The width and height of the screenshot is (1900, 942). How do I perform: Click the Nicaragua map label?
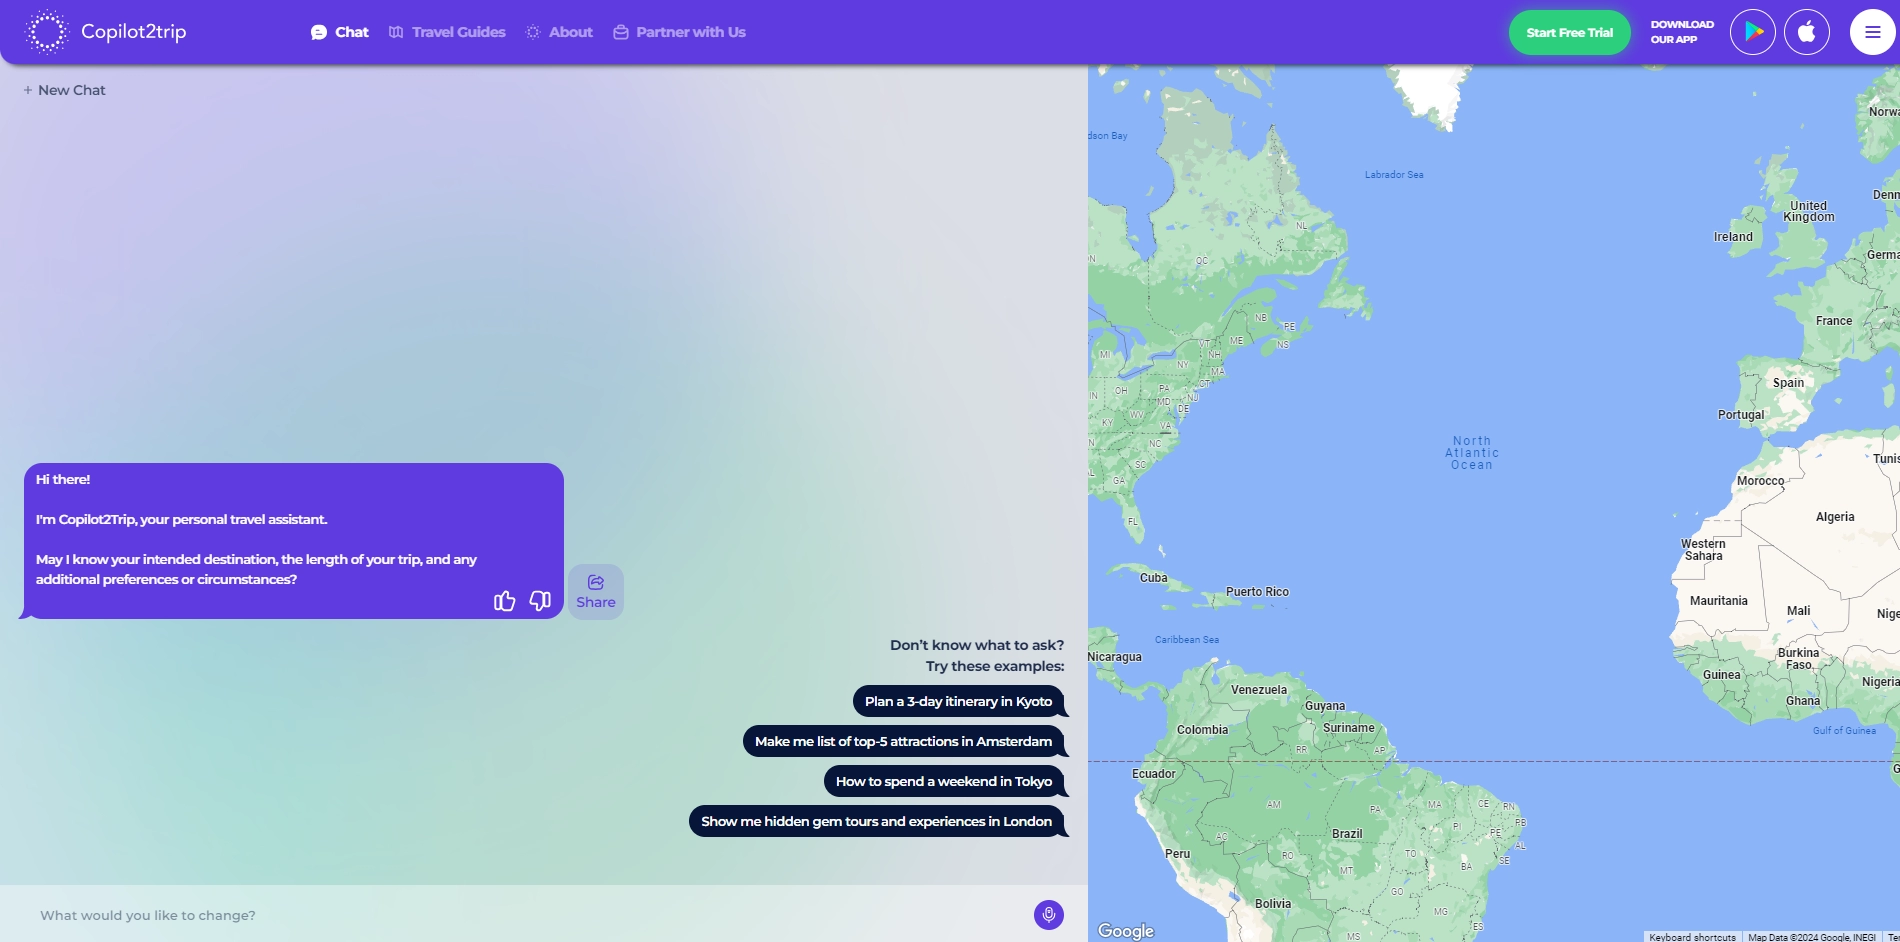coord(1115,657)
